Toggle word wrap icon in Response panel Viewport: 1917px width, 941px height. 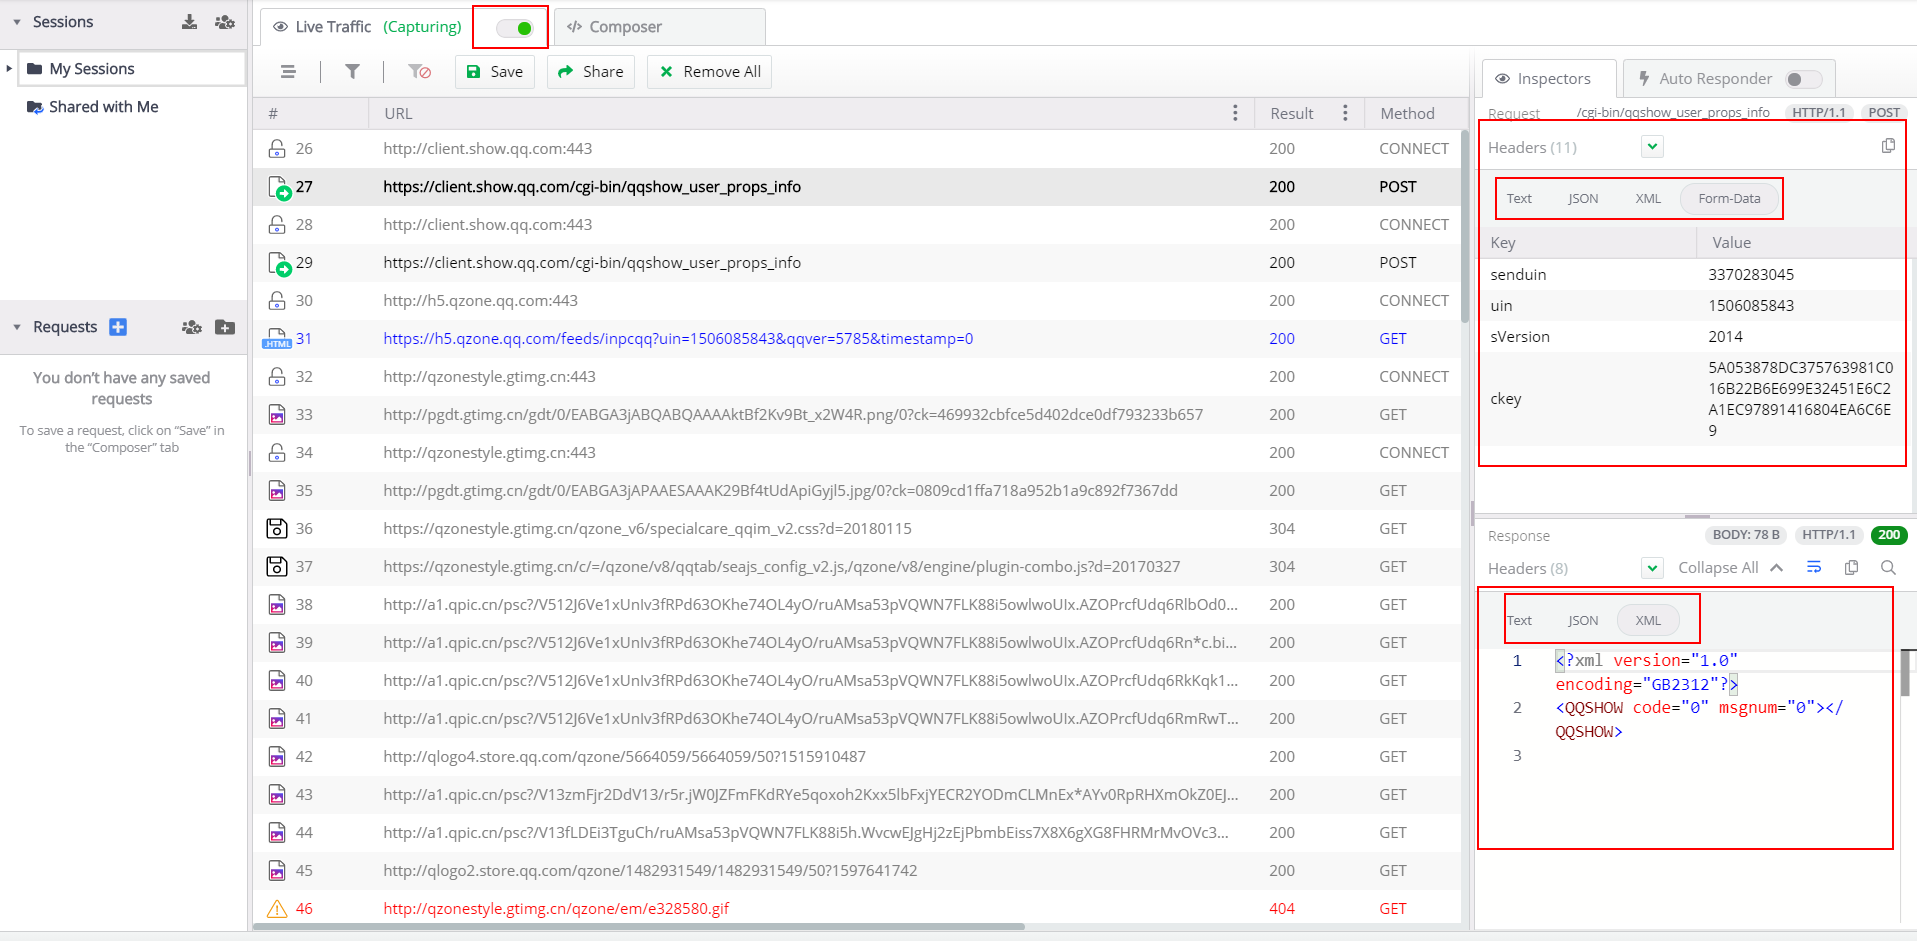[x=1814, y=568]
